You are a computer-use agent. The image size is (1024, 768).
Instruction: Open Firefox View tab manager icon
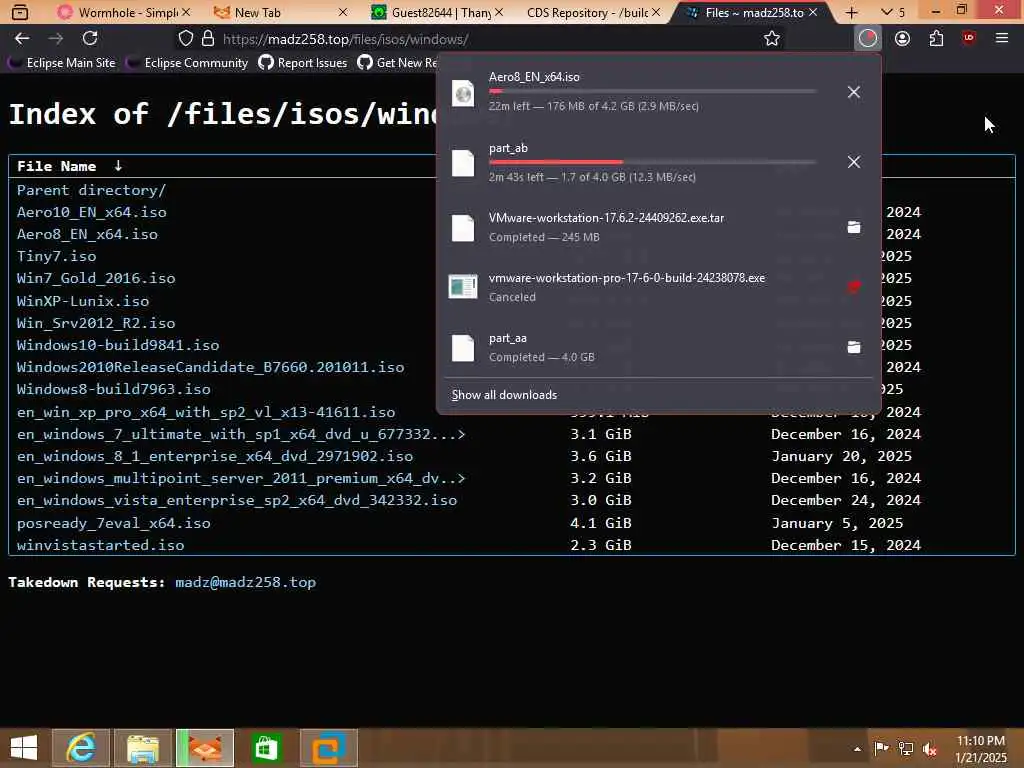click(x=20, y=12)
